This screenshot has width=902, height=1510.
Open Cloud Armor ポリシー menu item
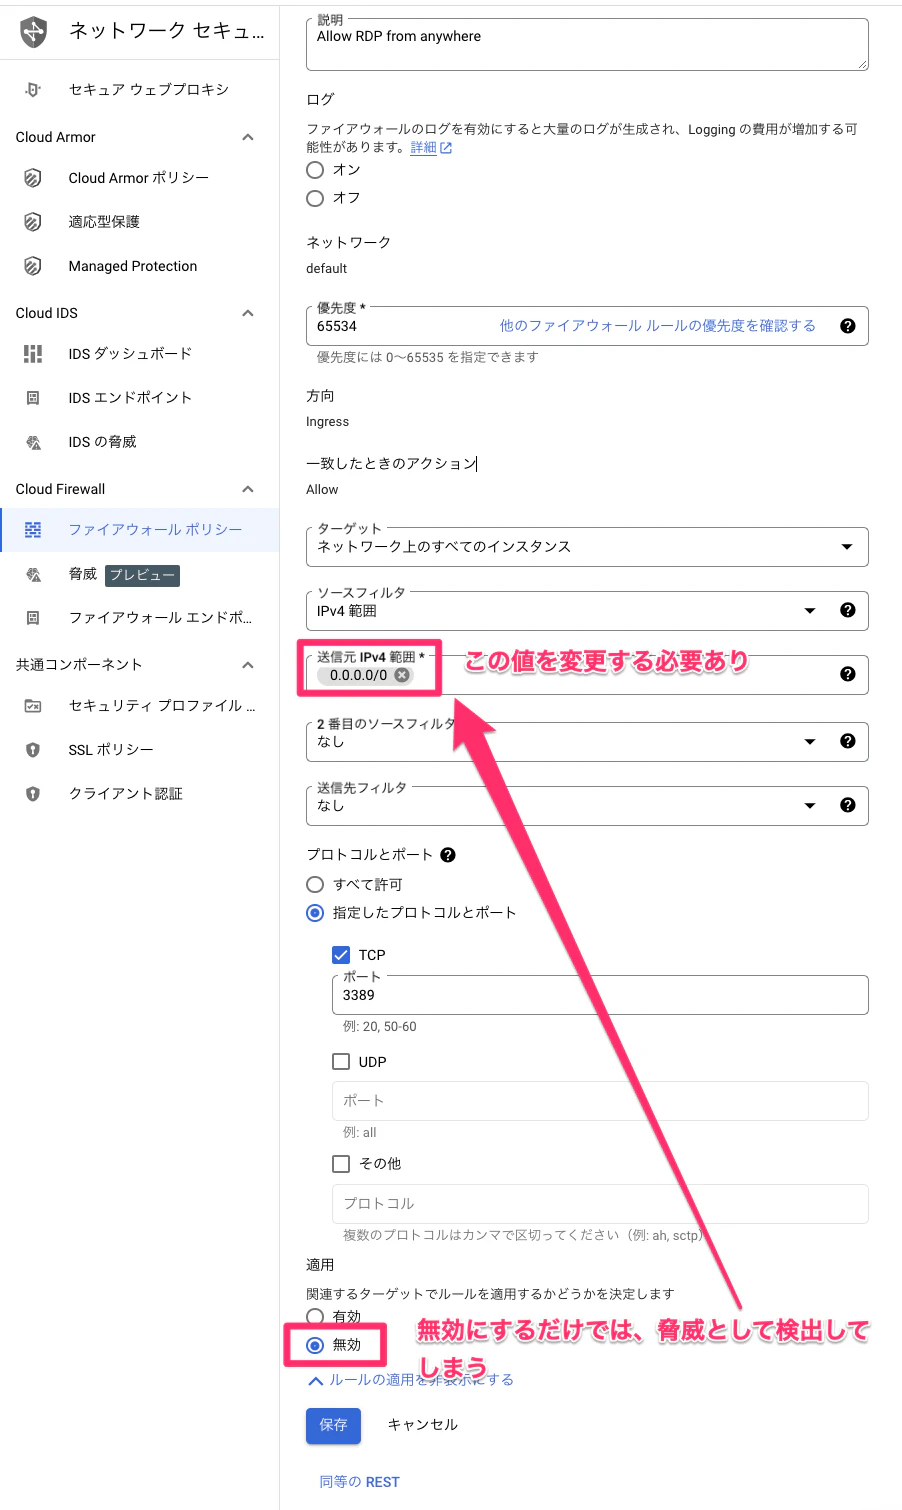coord(140,178)
